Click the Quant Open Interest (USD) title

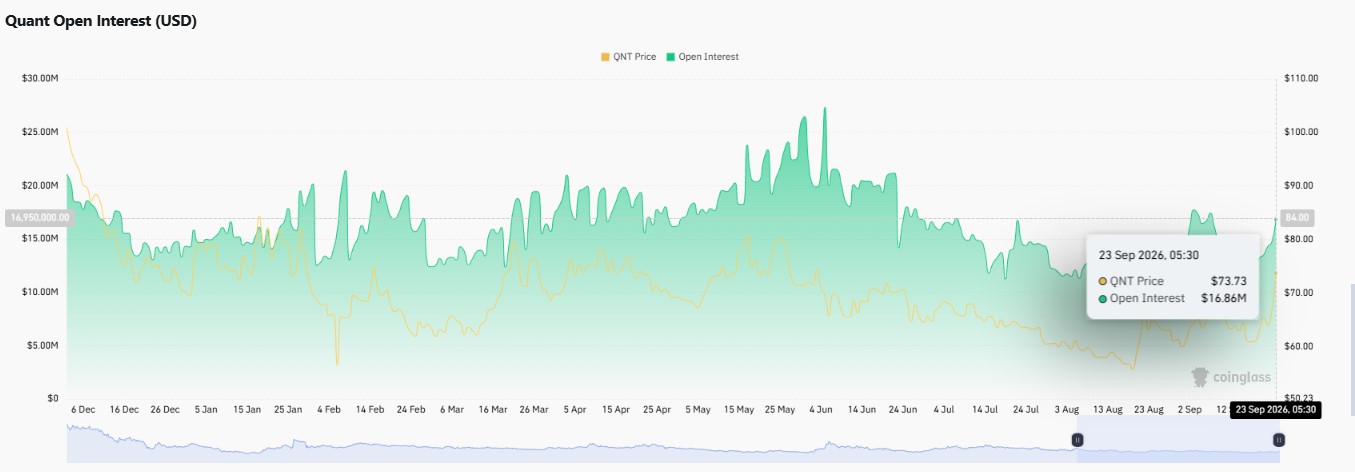[101, 22]
